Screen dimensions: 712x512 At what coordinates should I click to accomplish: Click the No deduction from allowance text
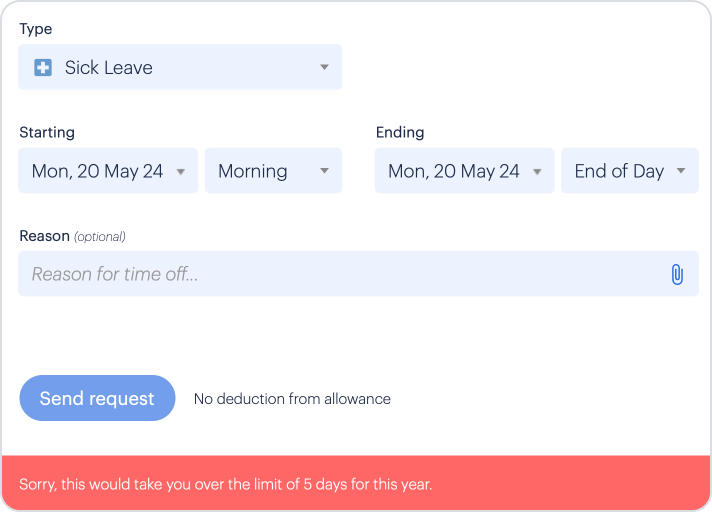(x=292, y=399)
